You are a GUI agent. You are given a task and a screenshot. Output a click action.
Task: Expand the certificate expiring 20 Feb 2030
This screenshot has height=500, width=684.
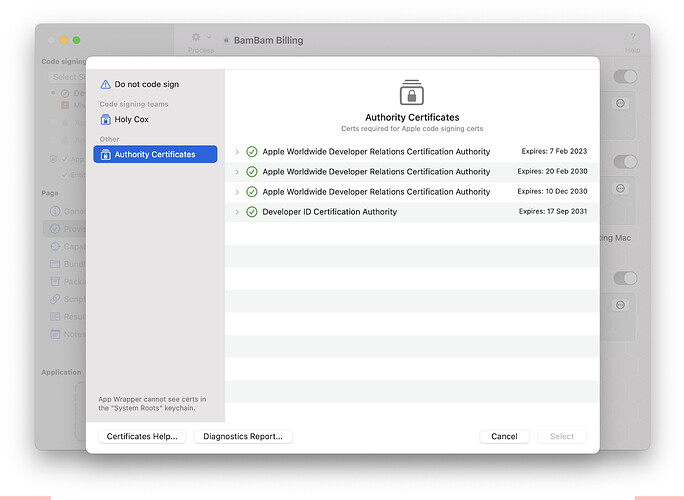tap(237, 172)
